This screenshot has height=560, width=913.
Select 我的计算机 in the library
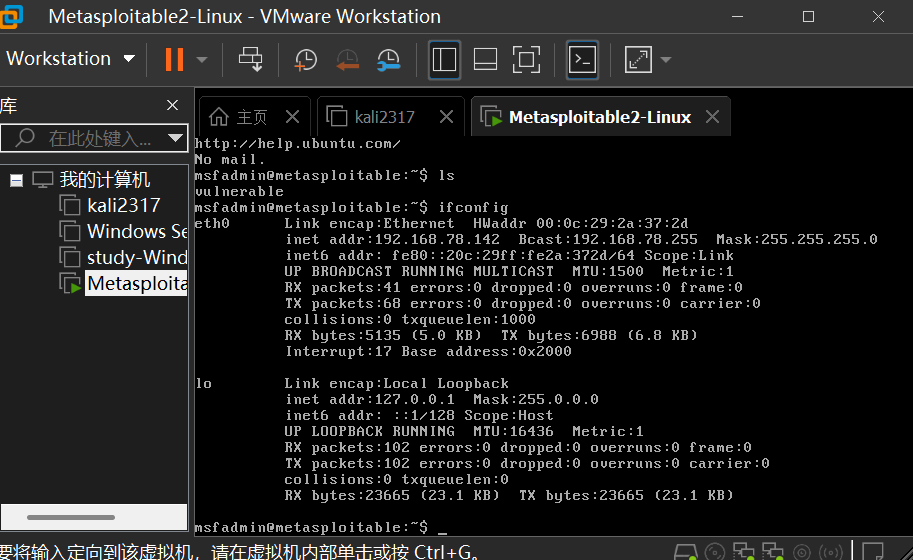click(104, 180)
